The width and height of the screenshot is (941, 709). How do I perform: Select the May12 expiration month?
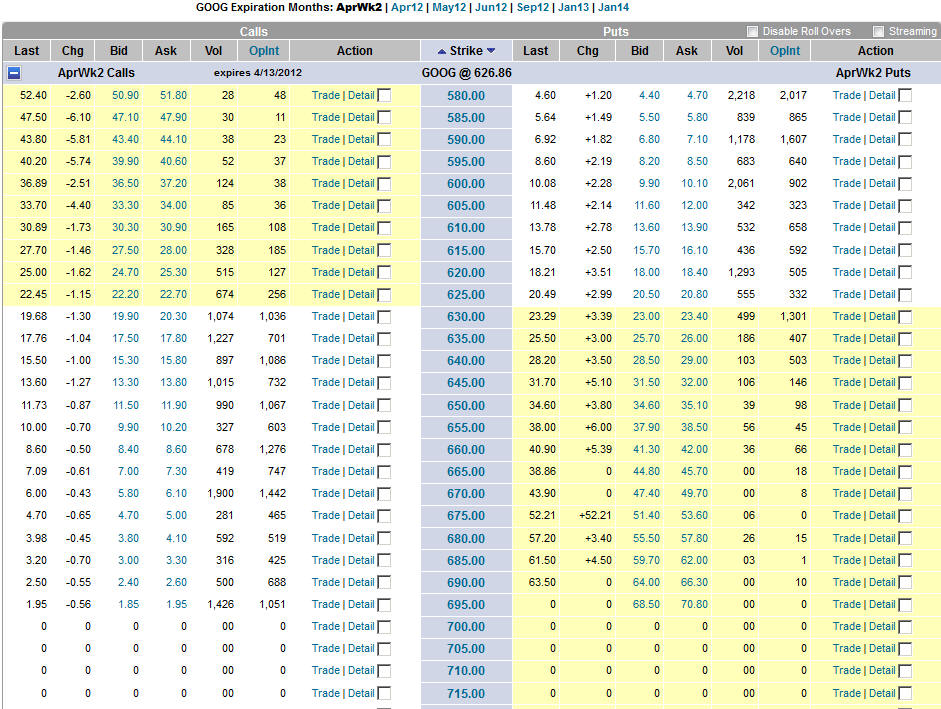click(448, 7)
